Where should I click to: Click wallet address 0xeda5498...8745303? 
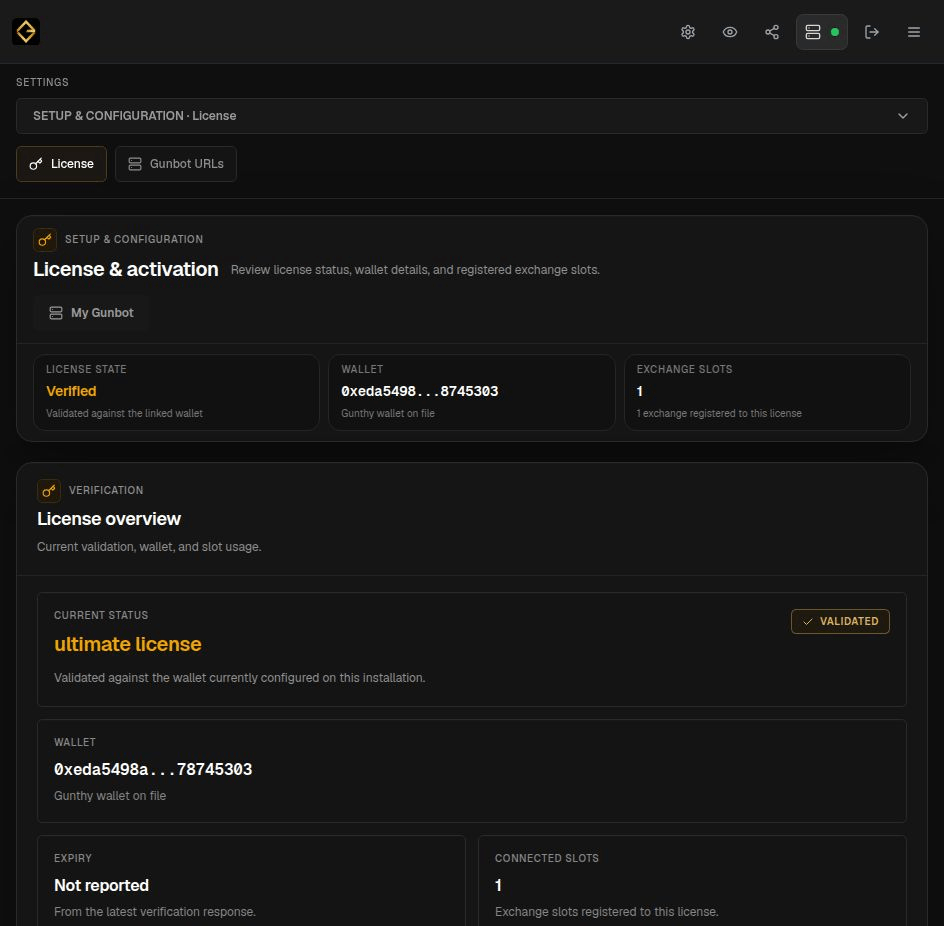(420, 391)
